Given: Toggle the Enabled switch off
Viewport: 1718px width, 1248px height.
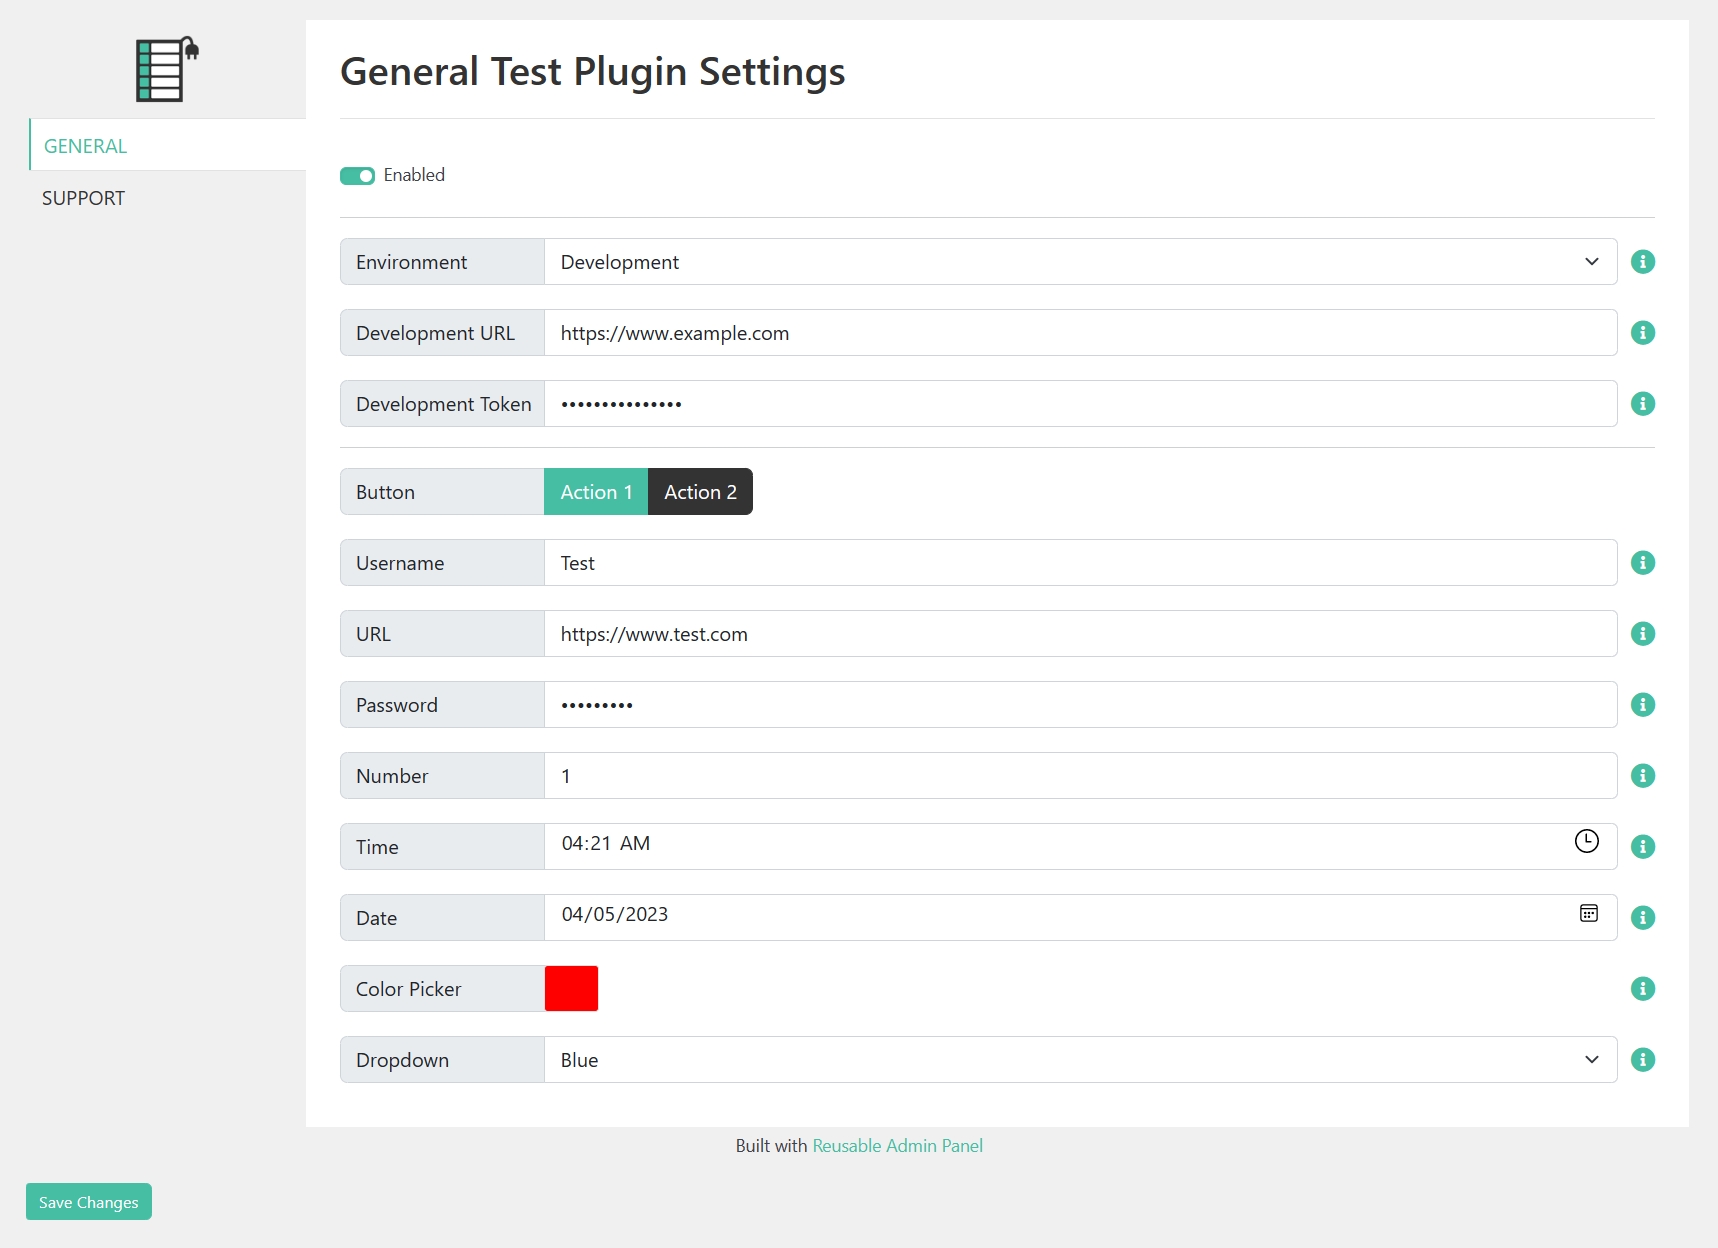Looking at the screenshot, I should [x=357, y=176].
